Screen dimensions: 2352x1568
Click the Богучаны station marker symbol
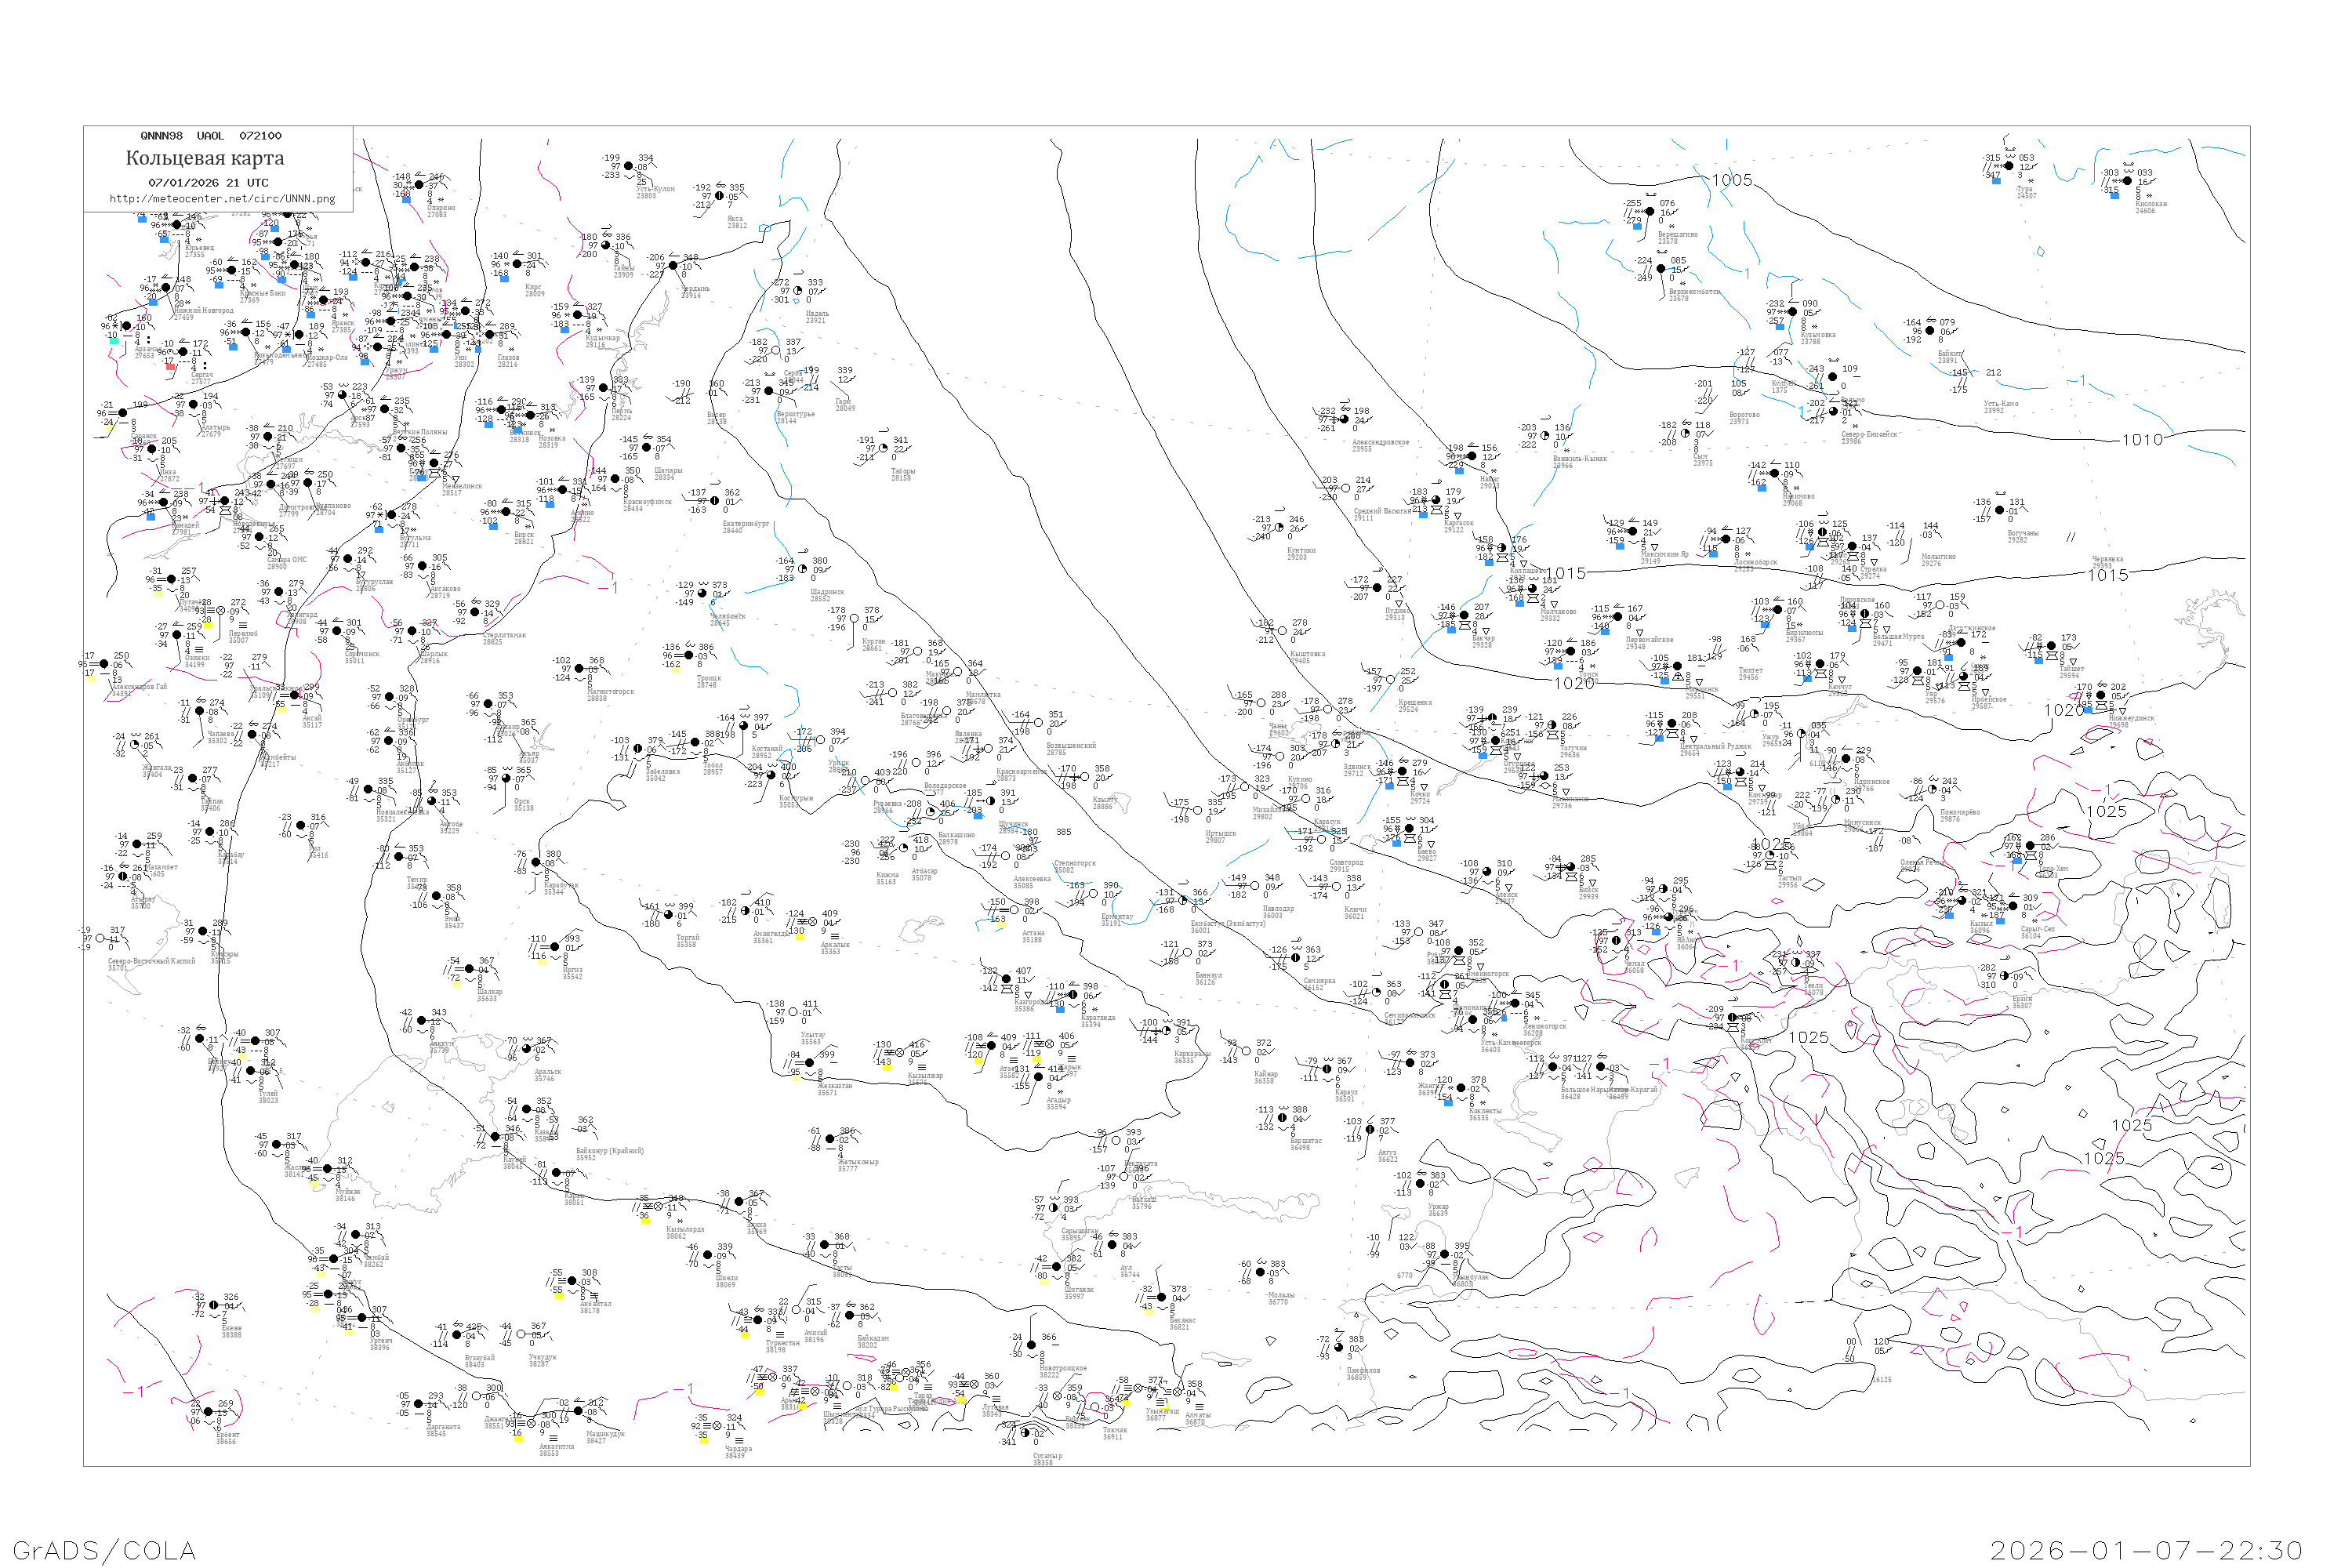coord(2000,510)
